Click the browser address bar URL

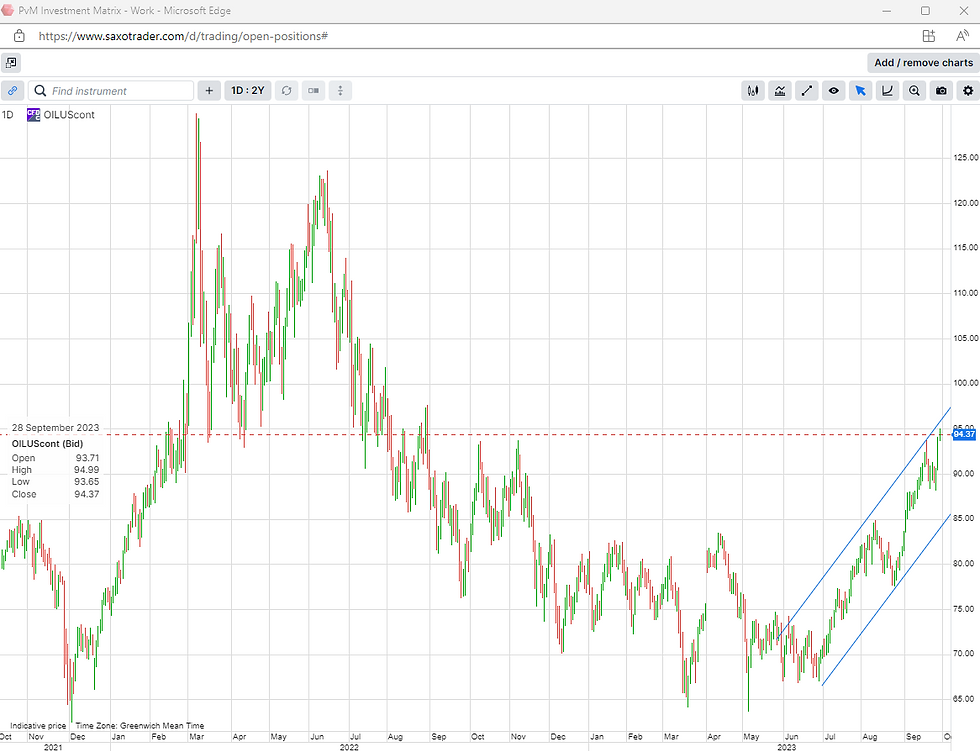coord(183,36)
